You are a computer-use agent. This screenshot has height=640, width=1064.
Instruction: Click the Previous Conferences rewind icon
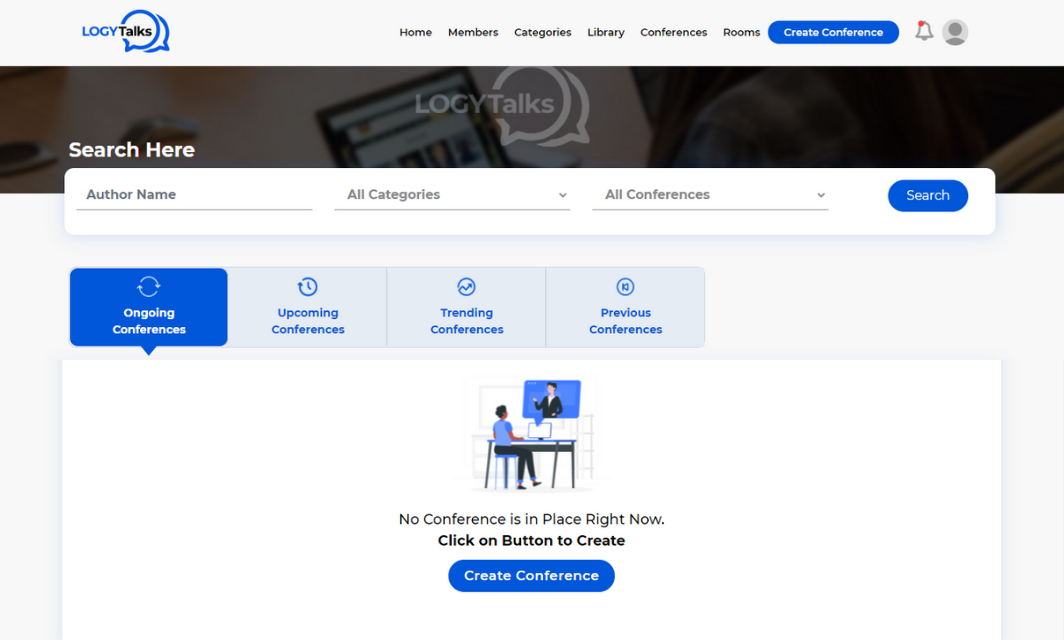pyautogui.click(x=625, y=286)
